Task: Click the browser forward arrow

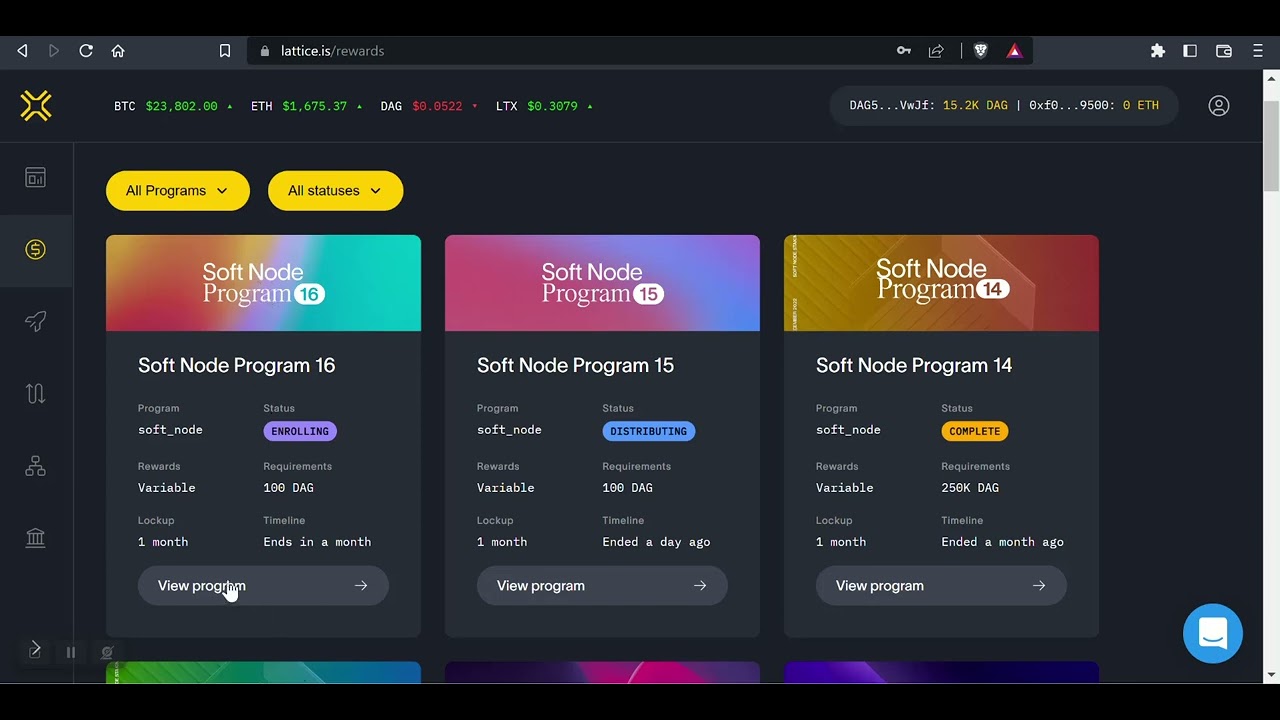Action: point(54,51)
